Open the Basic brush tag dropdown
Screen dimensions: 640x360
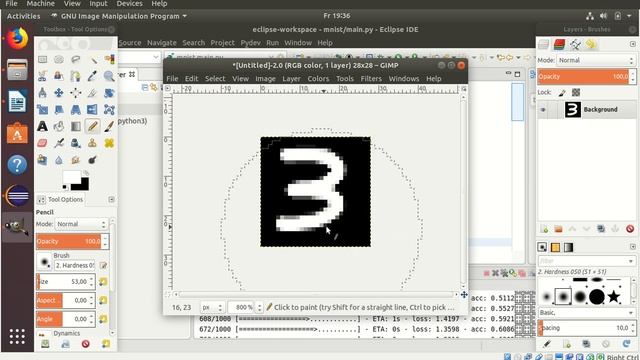tap(587, 313)
